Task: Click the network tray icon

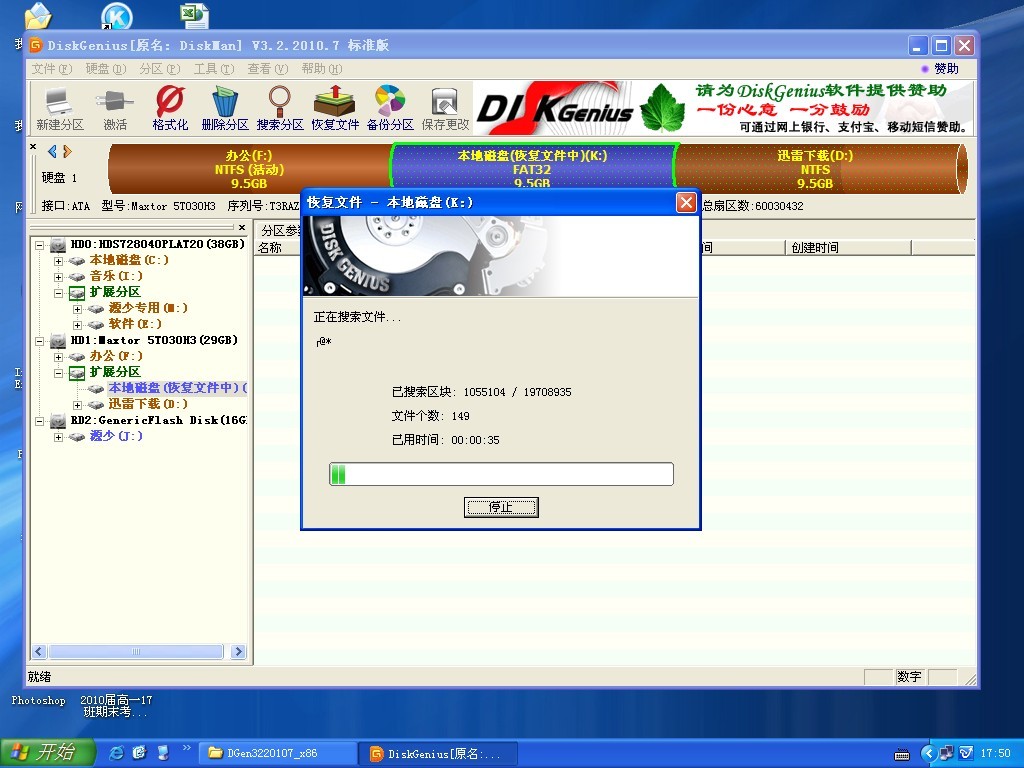Action: tap(946, 753)
